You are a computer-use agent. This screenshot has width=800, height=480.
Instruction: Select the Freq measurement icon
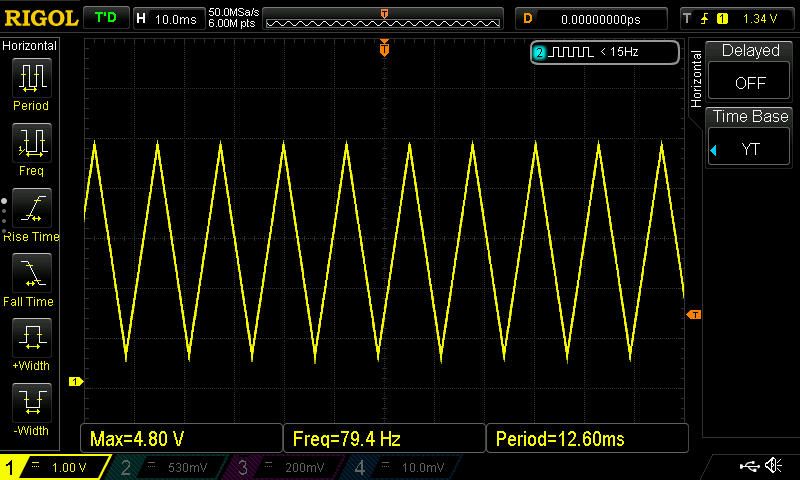(31, 143)
